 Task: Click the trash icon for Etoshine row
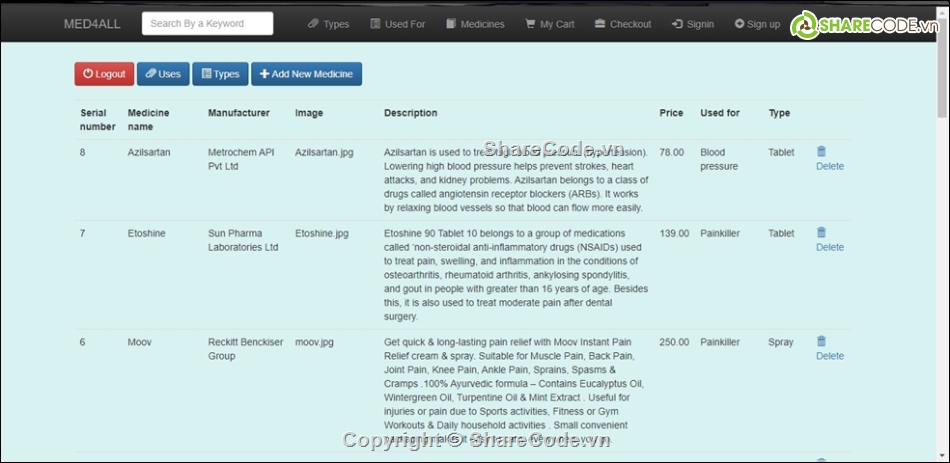pos(821,233)
